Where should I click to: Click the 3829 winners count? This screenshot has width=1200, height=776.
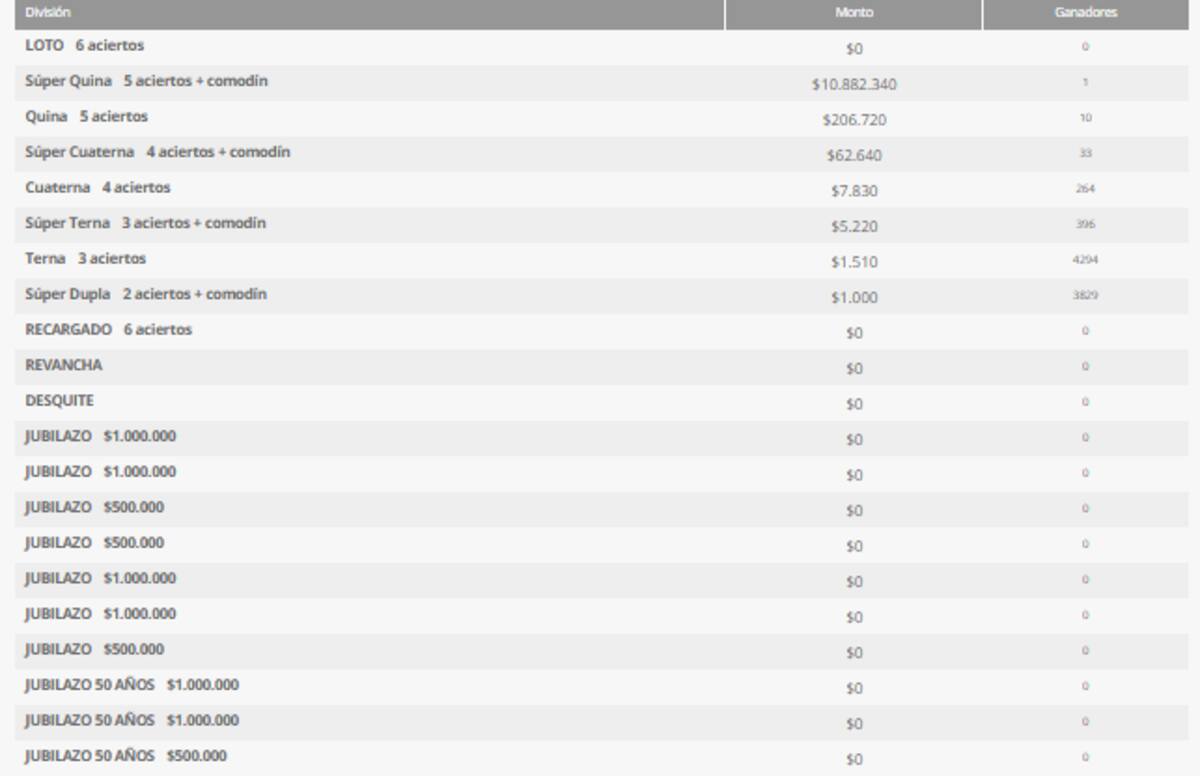[1085, 296]
